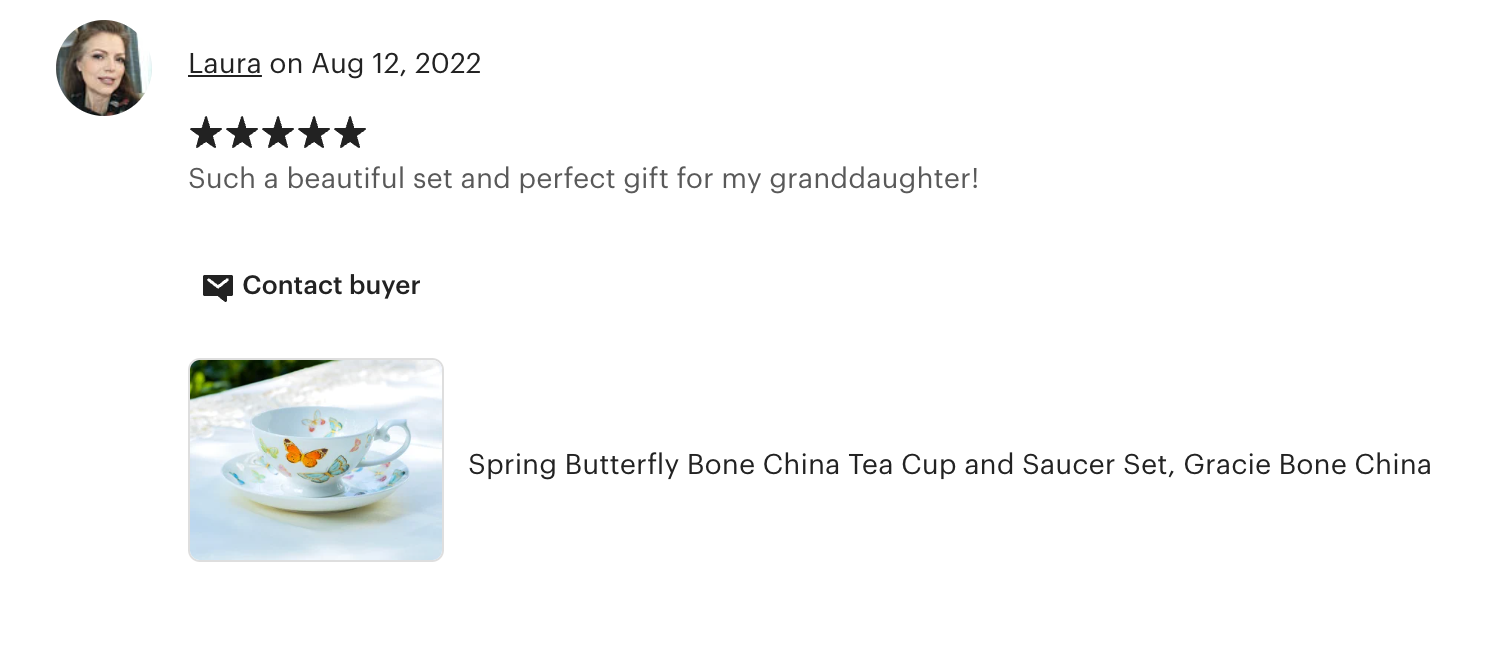
Task: Open the Spring Butterfly tea cup listing title
Action: pos(949,465)
